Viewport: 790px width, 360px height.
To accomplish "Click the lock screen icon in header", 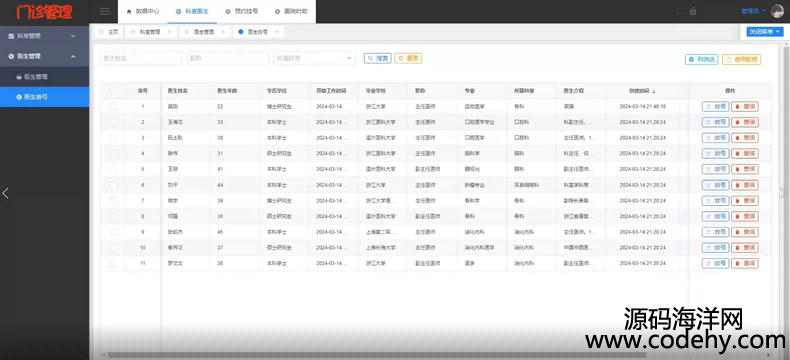I will click(693, 11).
